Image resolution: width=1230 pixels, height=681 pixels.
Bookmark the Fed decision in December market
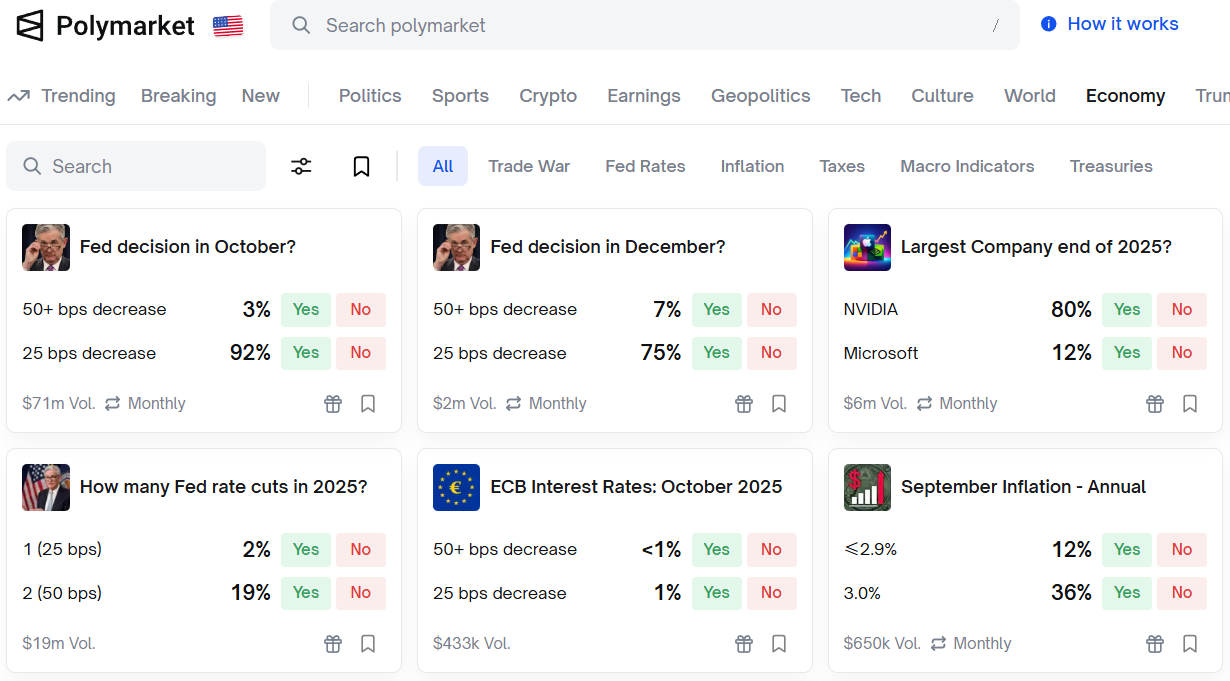(779, 404)
